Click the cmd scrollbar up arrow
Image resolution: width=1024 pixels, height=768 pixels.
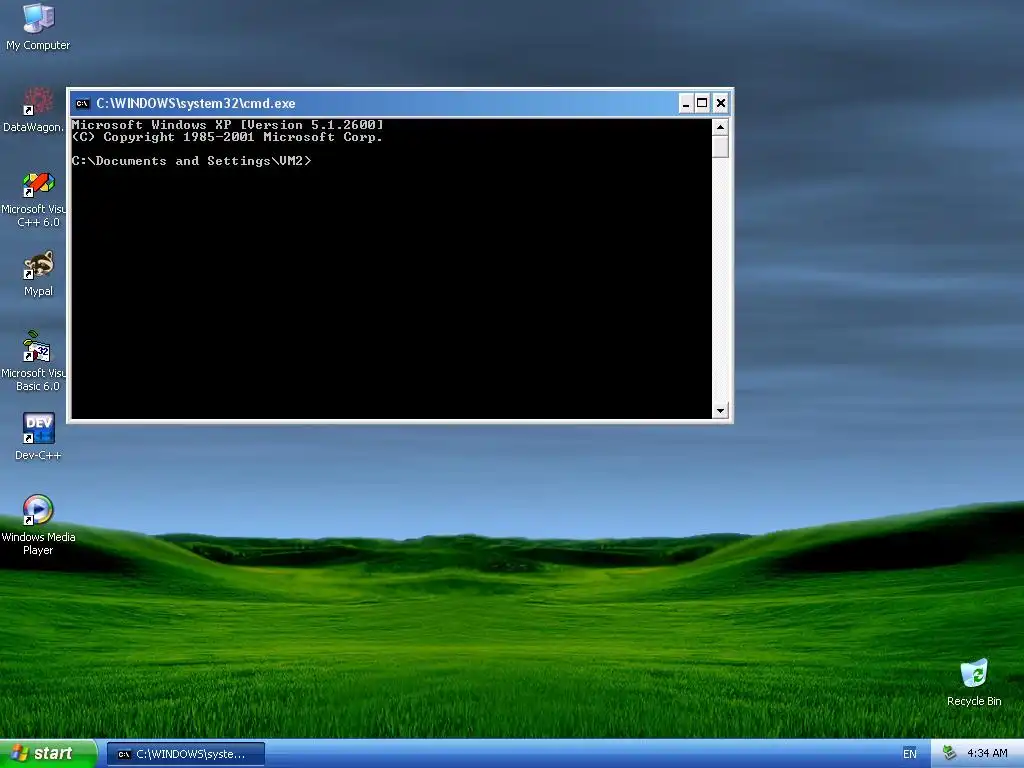click(720, 127)
